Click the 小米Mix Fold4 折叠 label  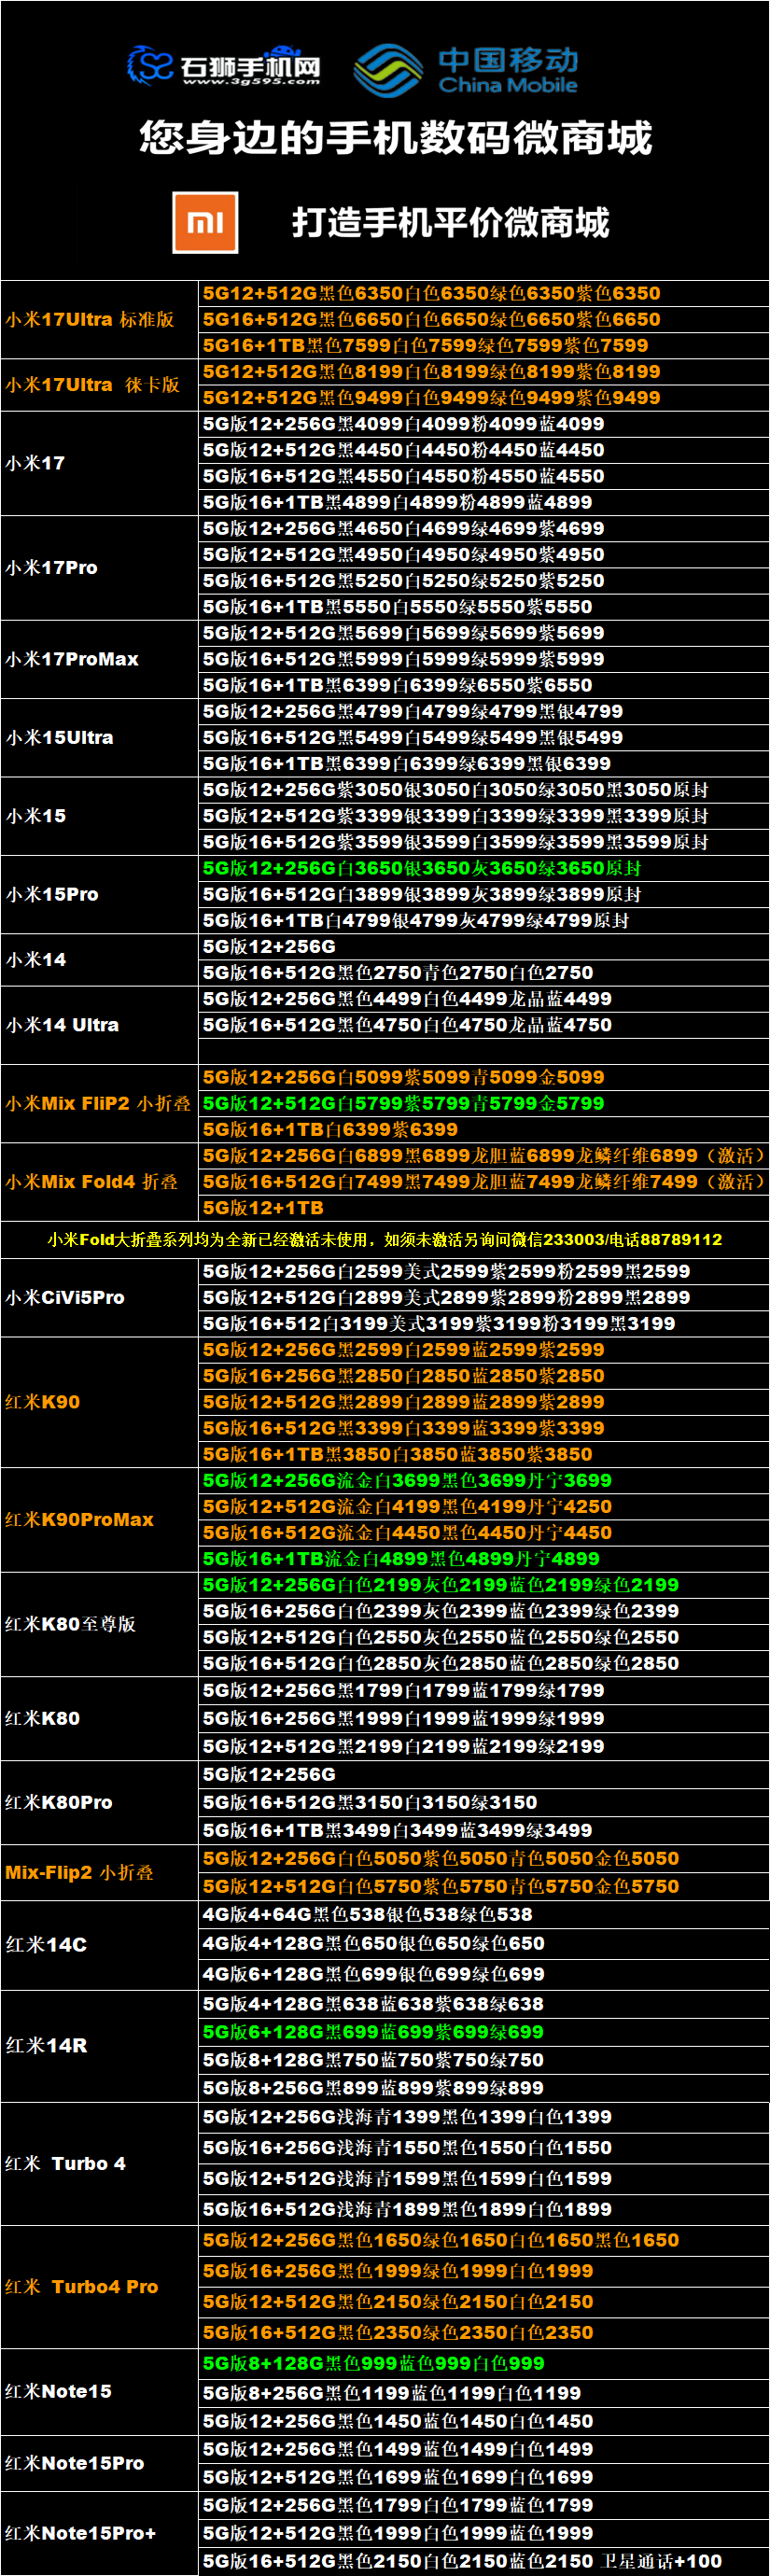91,1182
